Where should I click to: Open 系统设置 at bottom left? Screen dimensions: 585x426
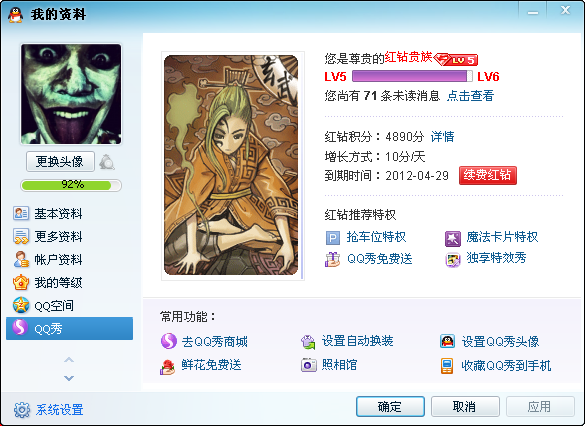[x=49, y=410]
